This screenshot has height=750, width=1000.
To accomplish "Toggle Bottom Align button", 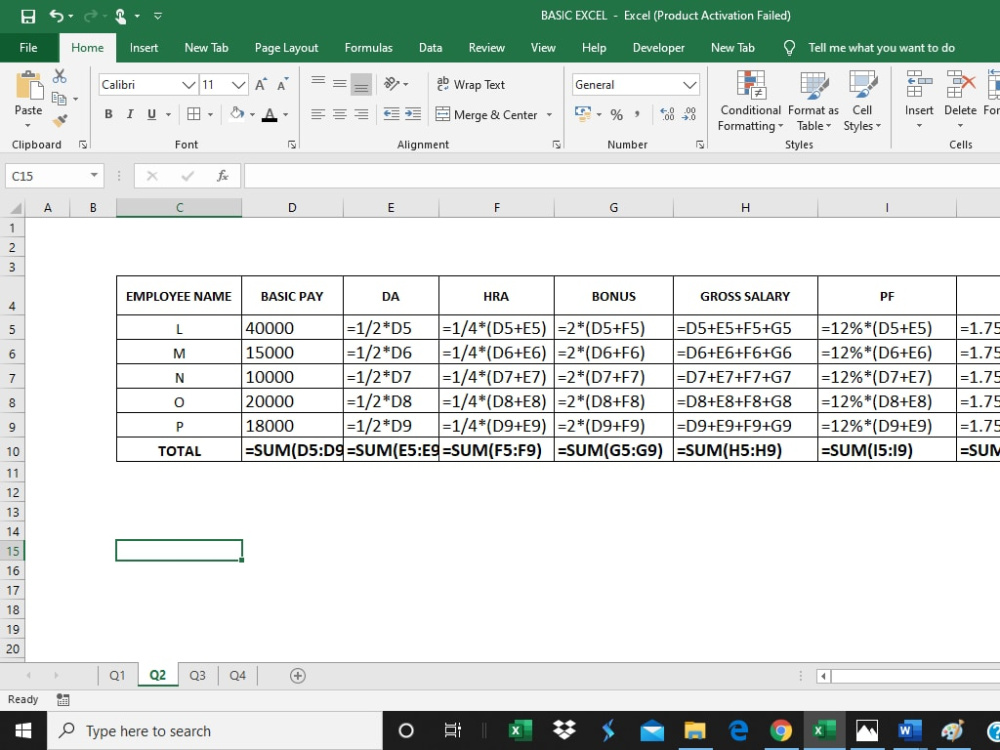I will point(362,85).
